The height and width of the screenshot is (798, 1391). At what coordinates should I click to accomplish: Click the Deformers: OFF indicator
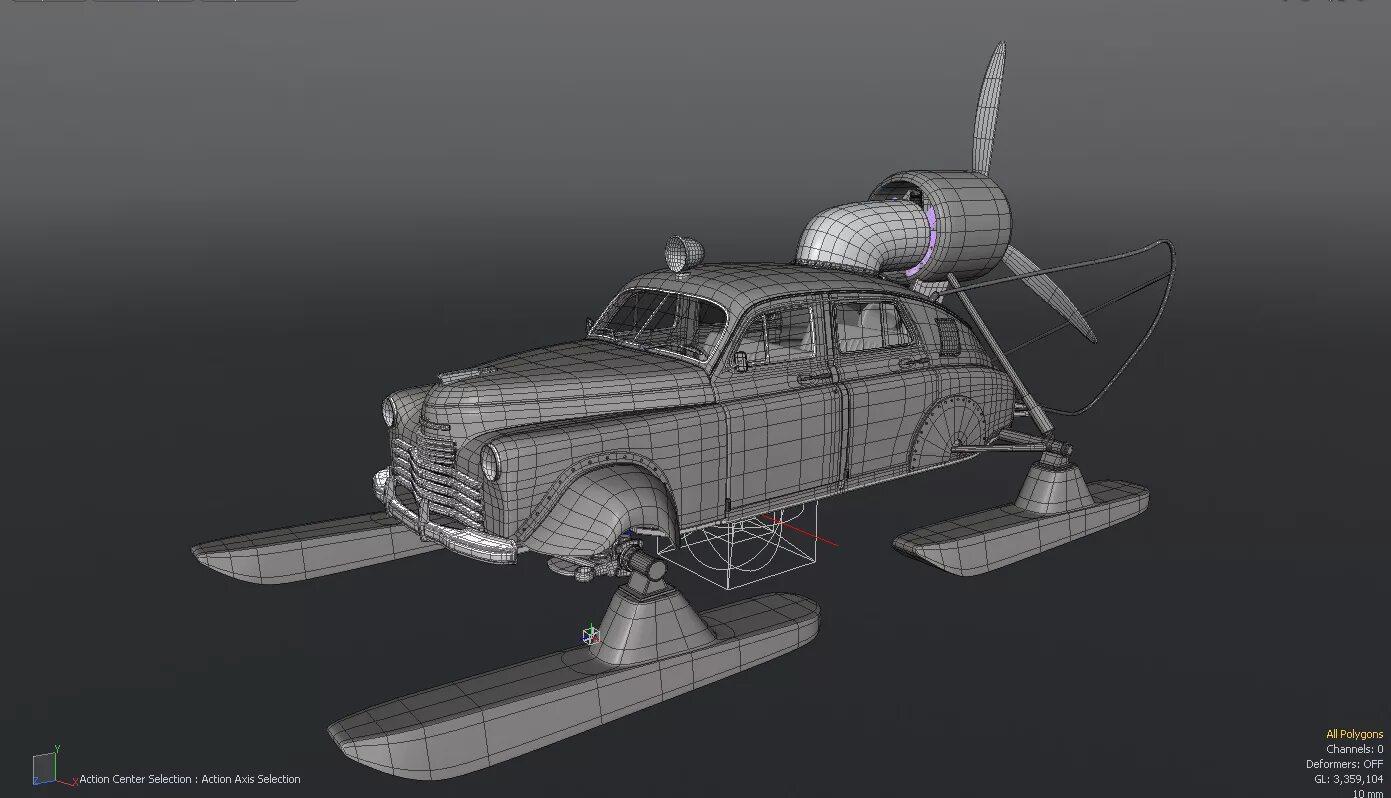1344,764
